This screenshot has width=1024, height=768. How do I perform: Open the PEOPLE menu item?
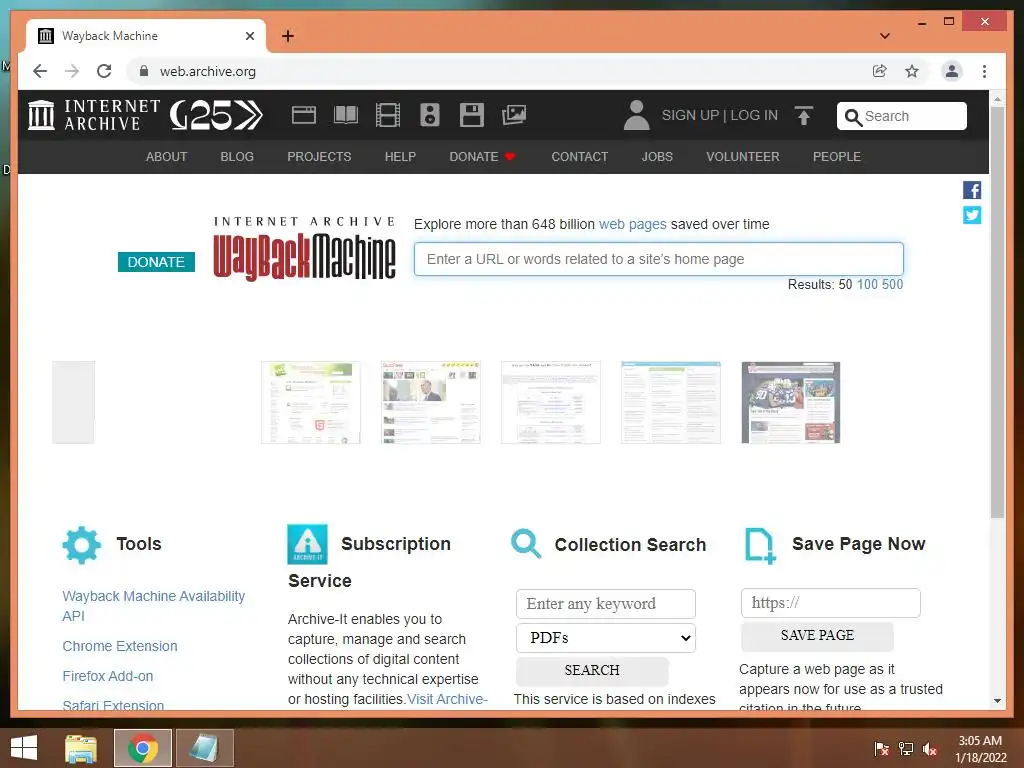pyautogui.click(x=837, y=157)
